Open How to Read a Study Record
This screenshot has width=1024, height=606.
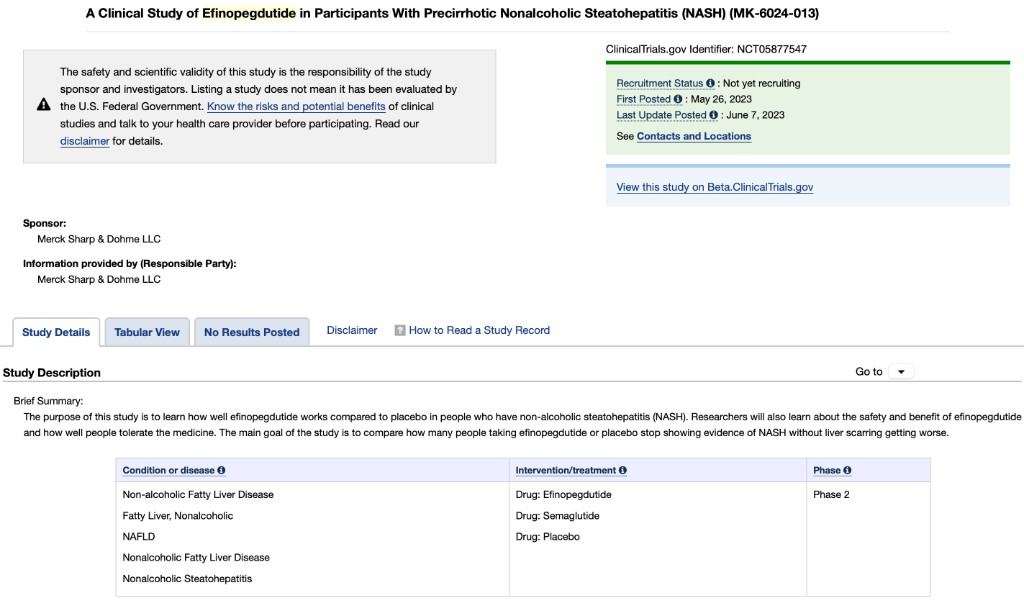479,330
